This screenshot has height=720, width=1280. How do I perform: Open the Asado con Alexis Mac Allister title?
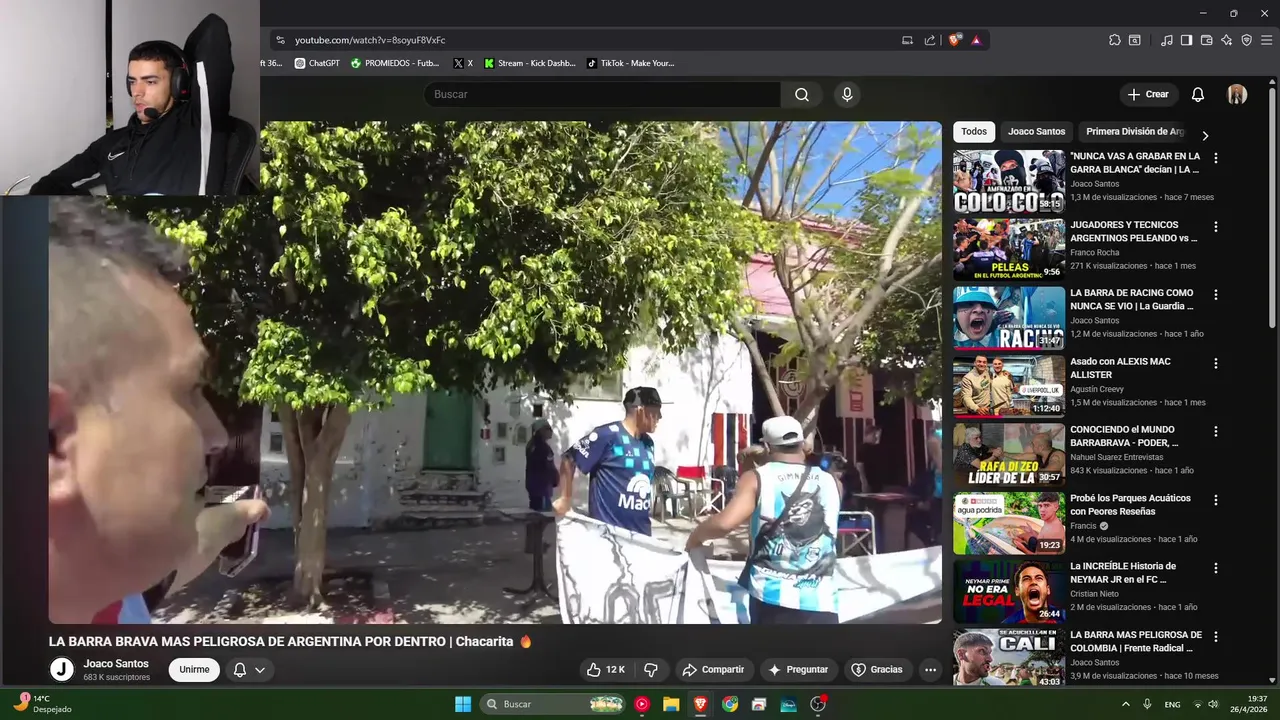coord(1120,368)
